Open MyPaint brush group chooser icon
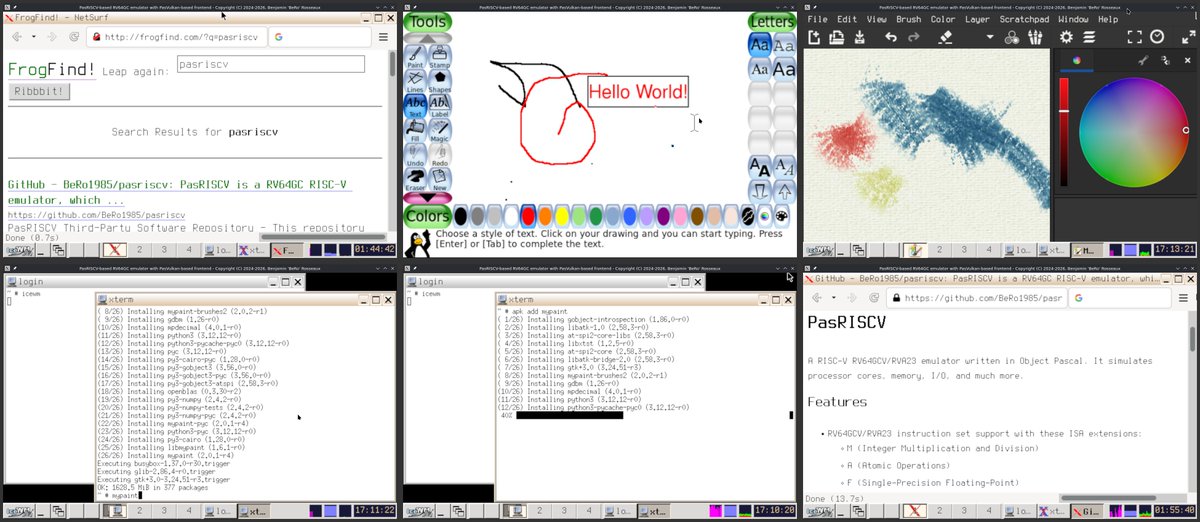This screenshot has height=522, width=1200. pyautogui.click(x=1034, y=37)
